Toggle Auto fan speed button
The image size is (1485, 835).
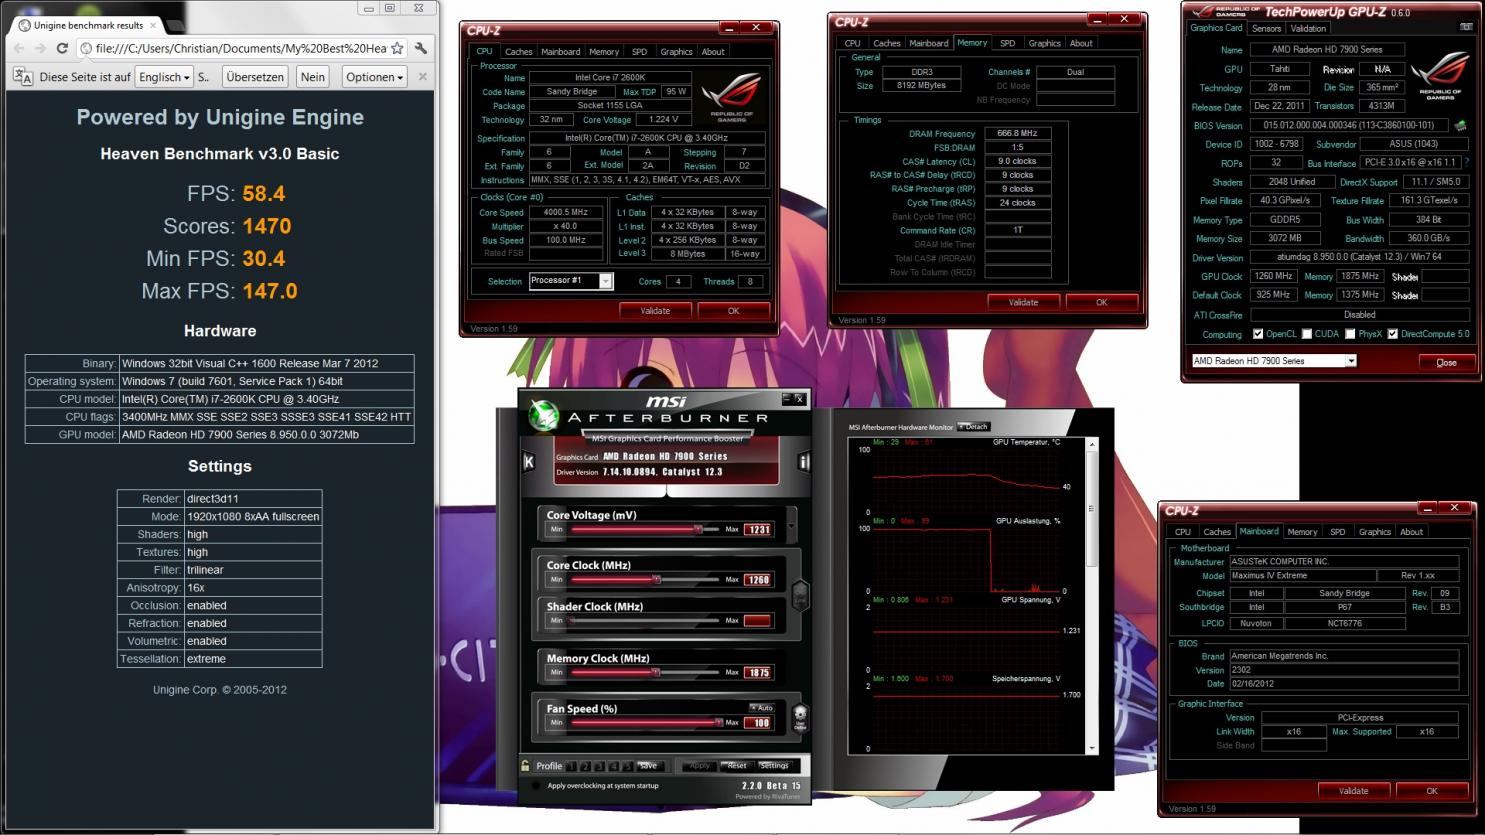coord(762,707)
